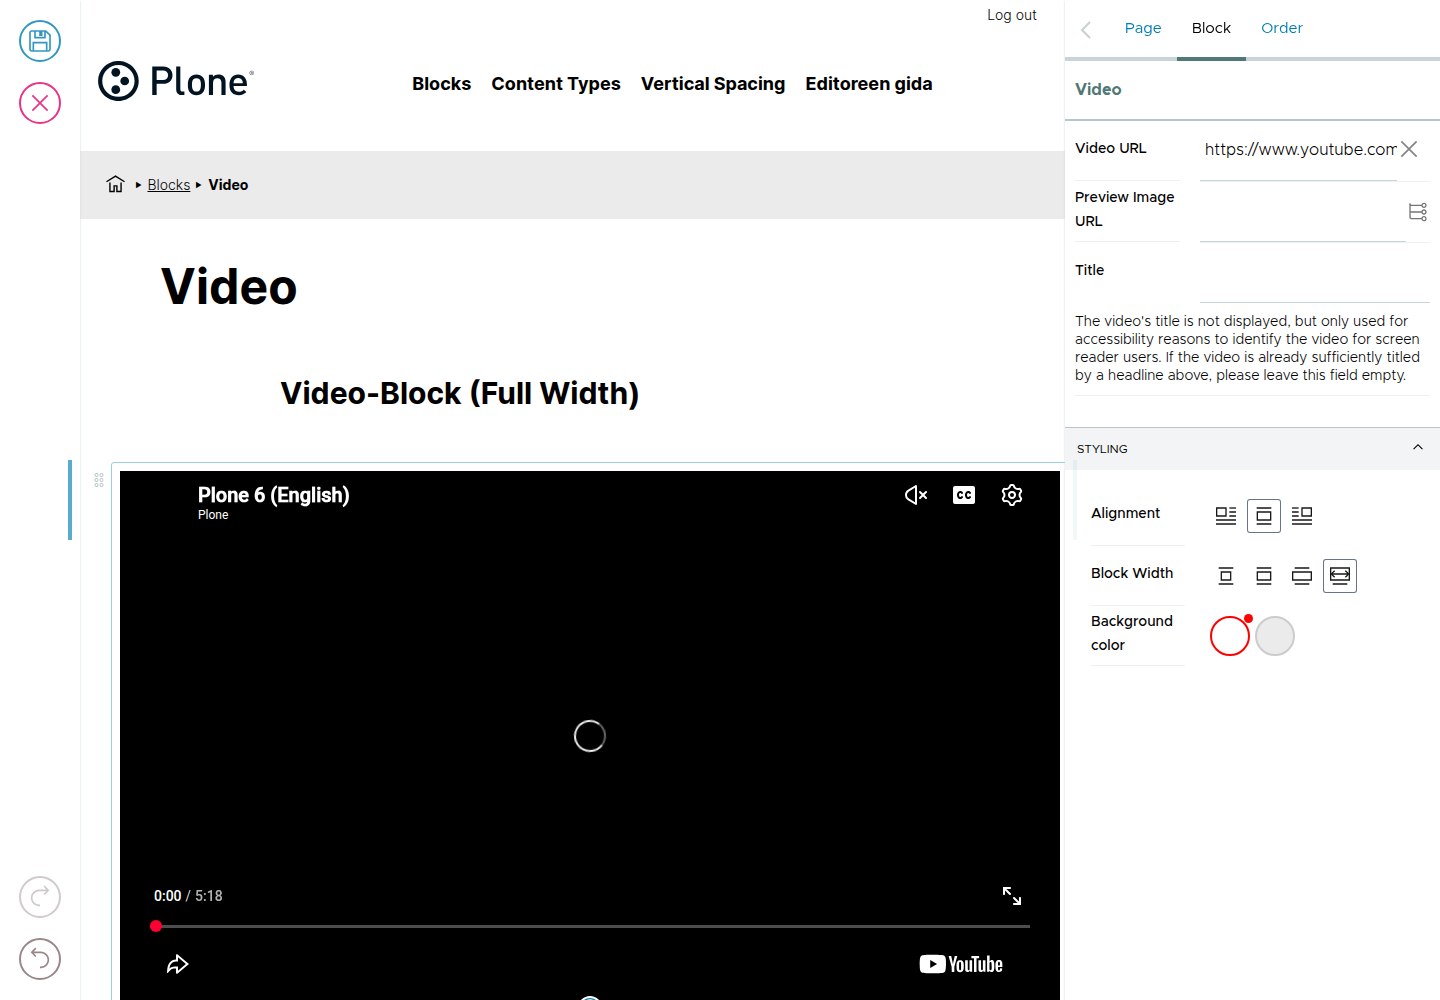This screenshot has width=1440, height=1000.
Task: Focus the Title input field
Action: pos(1315,272)
